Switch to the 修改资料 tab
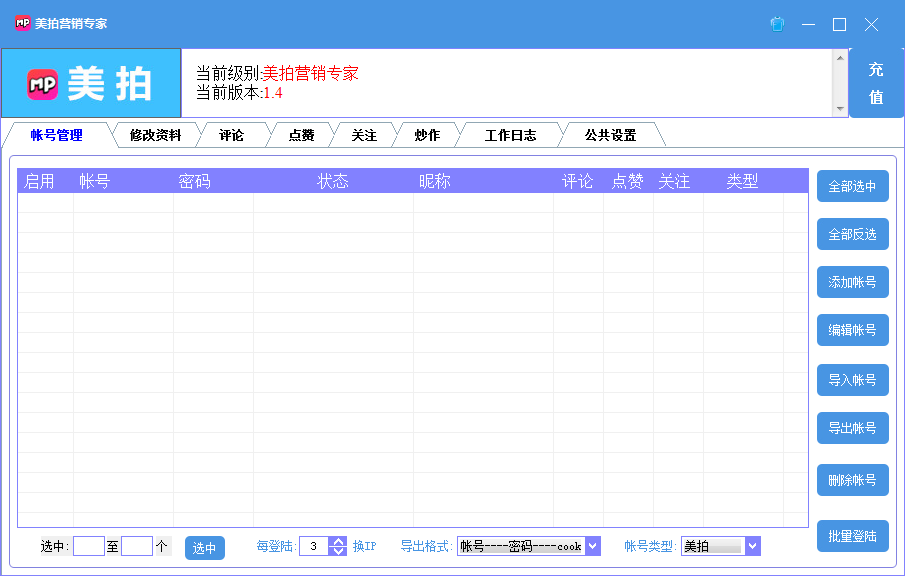Viewport: 905px width, 576px height. pyautogui.click(x=155, y=135)
